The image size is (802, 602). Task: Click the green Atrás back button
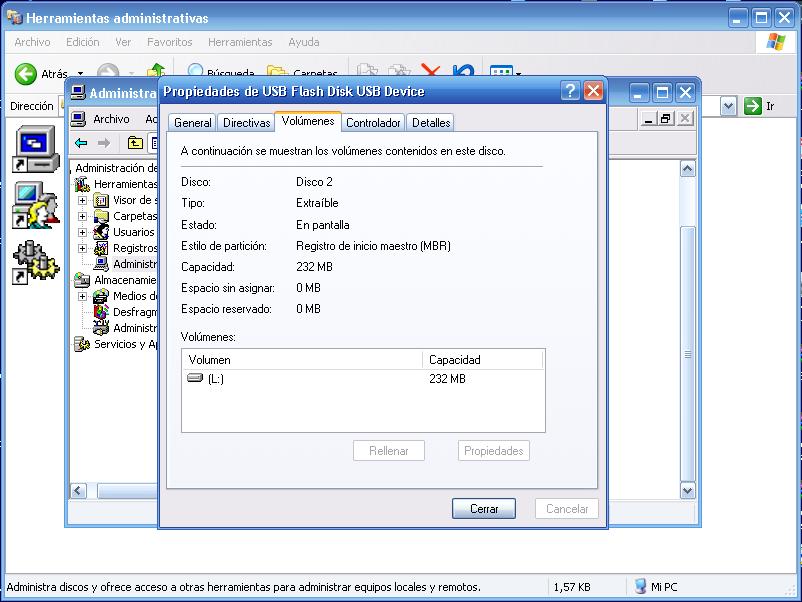click(x=26, y=74)
